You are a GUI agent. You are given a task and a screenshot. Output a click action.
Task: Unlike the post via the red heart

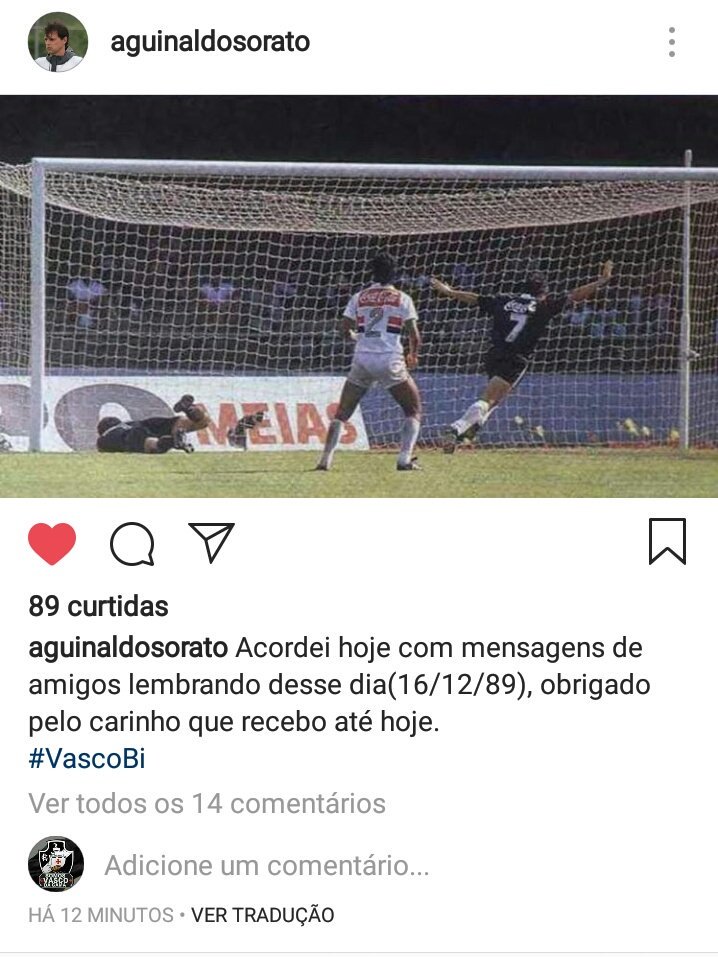(x=52, y=543)
